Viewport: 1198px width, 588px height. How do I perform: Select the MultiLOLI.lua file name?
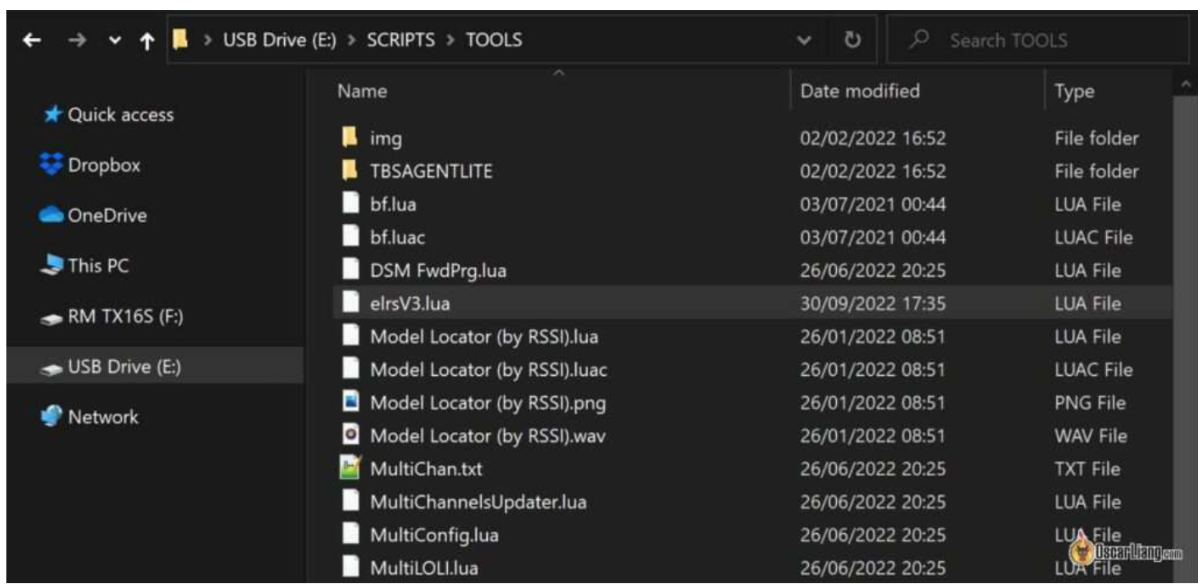(424, 568)
